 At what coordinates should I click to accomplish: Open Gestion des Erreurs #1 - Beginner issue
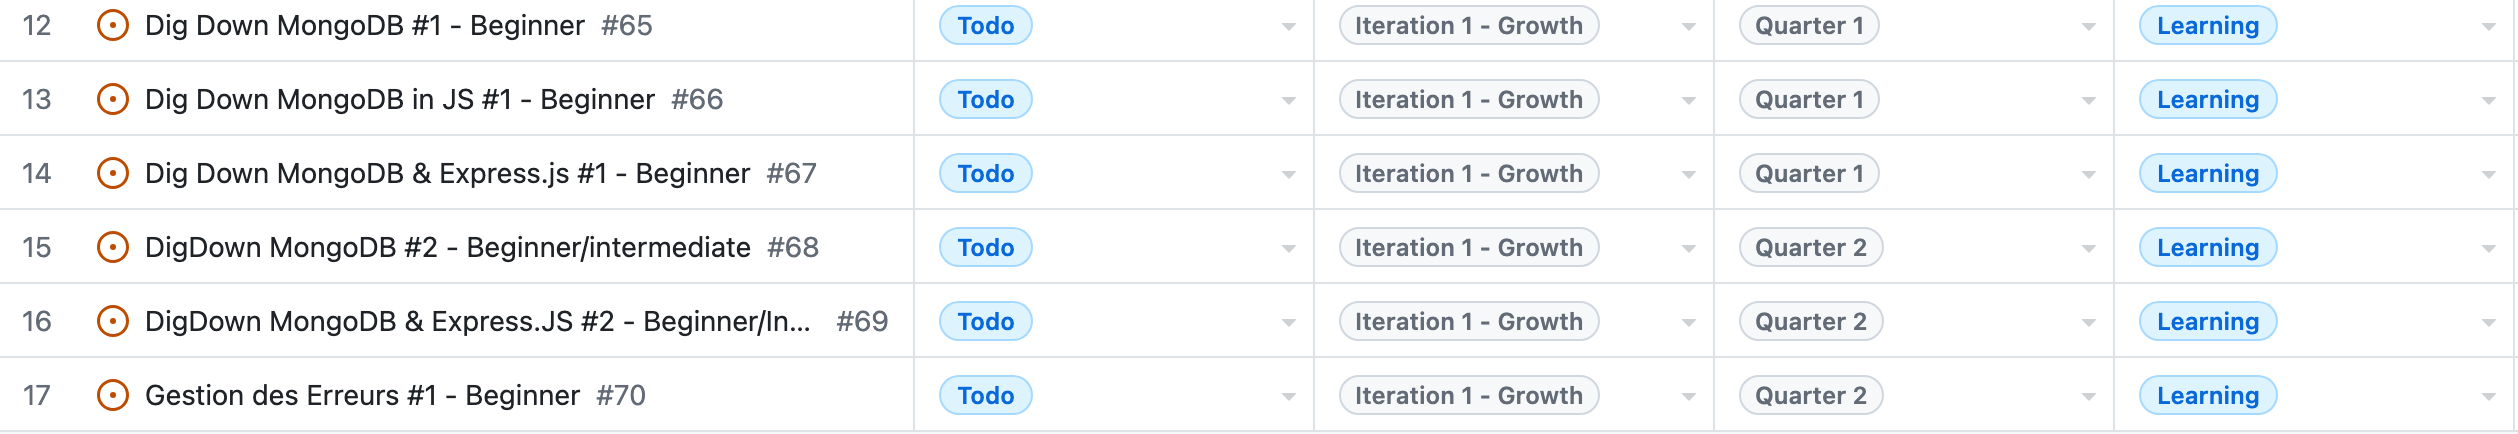pyautogui.click(x=362, y=396)
